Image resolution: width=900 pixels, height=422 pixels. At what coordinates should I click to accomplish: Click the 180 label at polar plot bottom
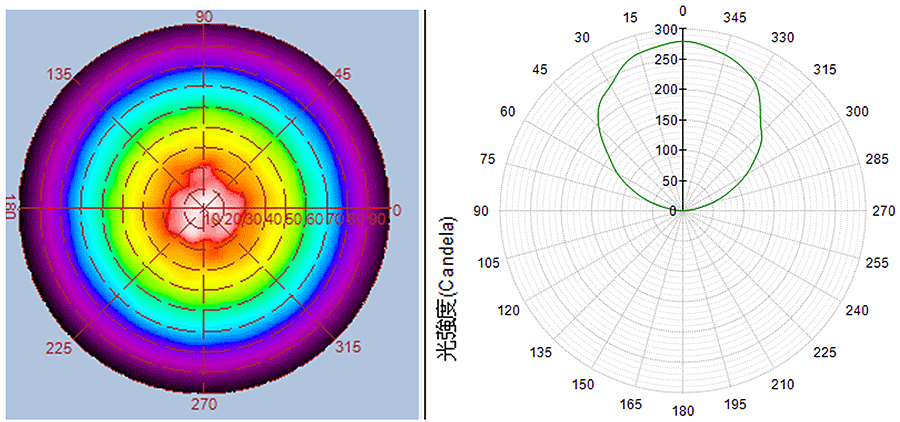pyautogui.click(x=683, y=410)
